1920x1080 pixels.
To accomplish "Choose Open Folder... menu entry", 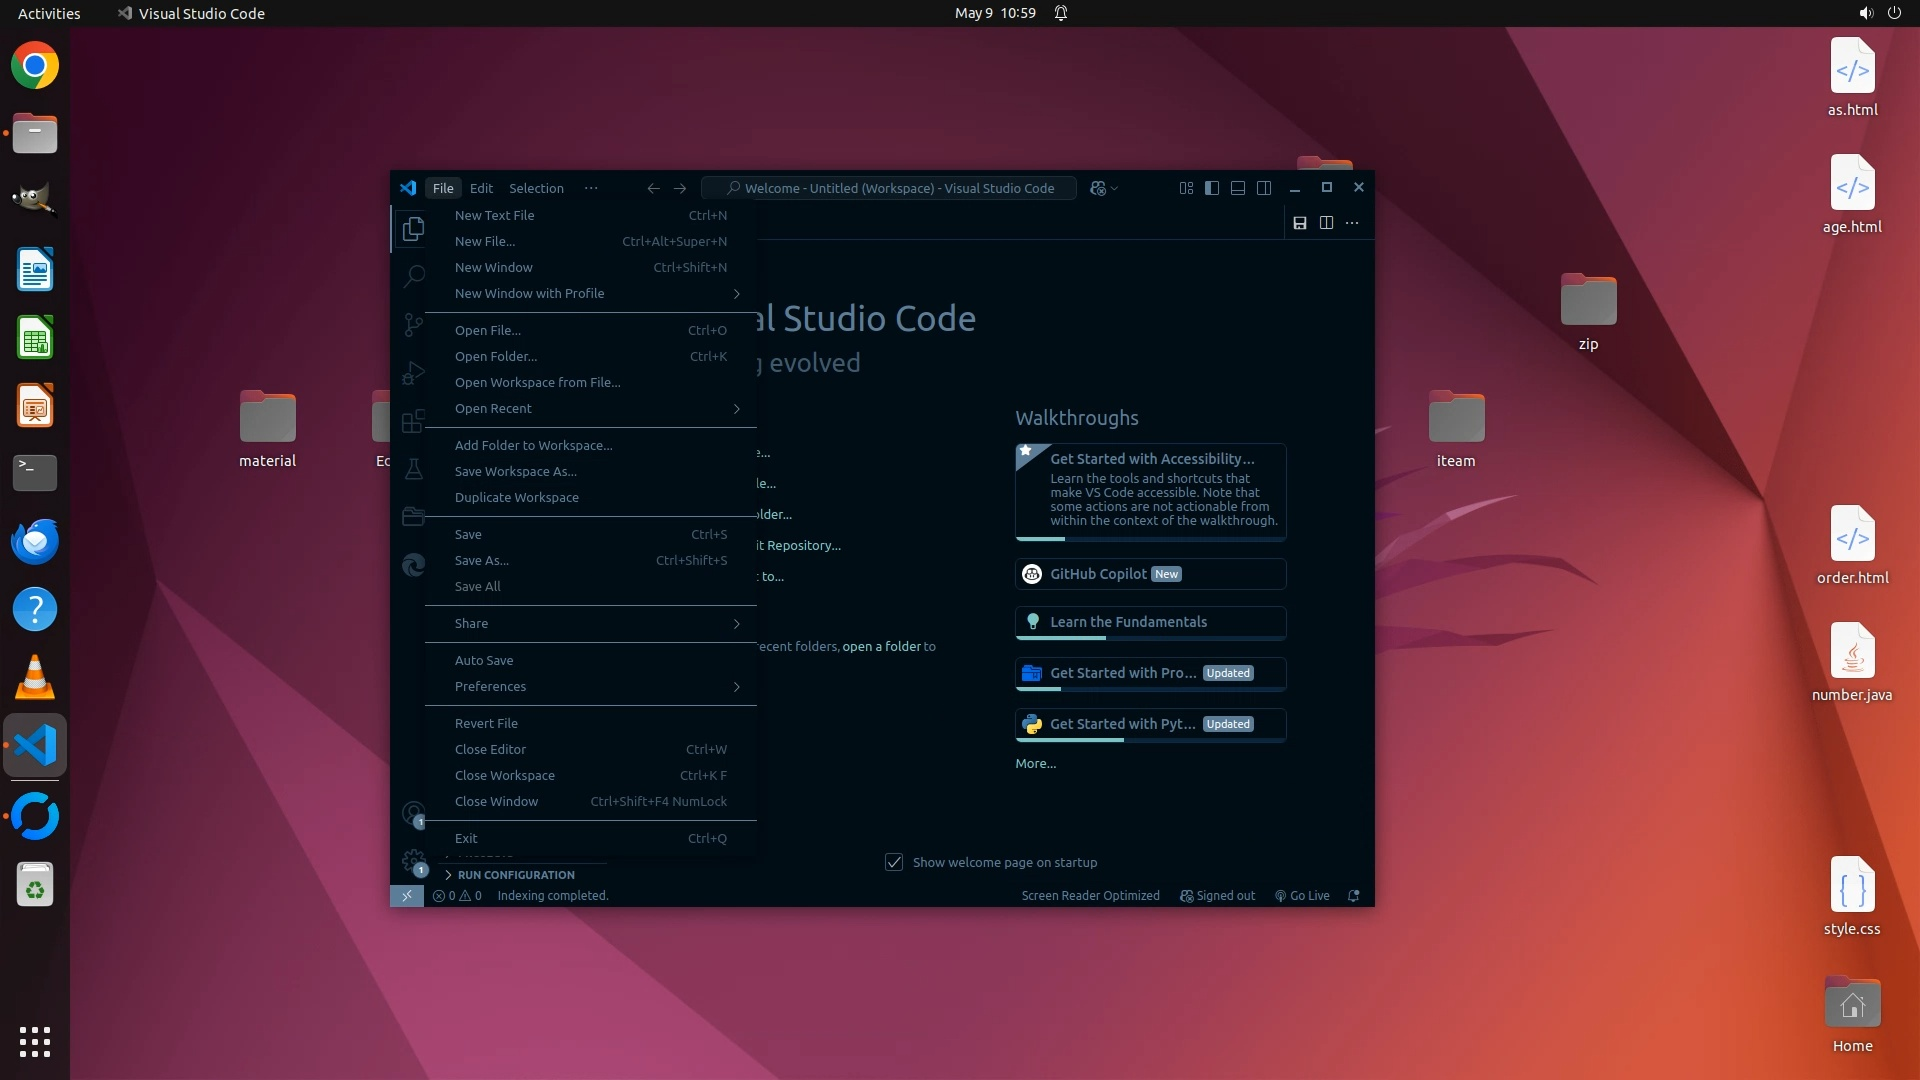I will 496,357.
